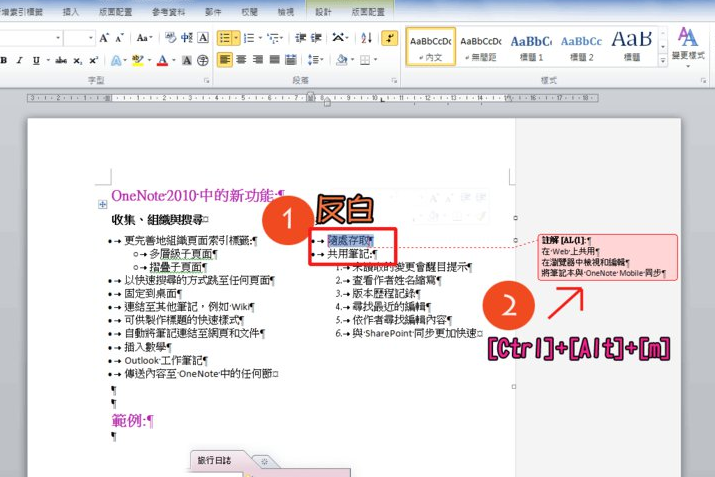Expand the Styles gallery More arrow

pos(663,61)
